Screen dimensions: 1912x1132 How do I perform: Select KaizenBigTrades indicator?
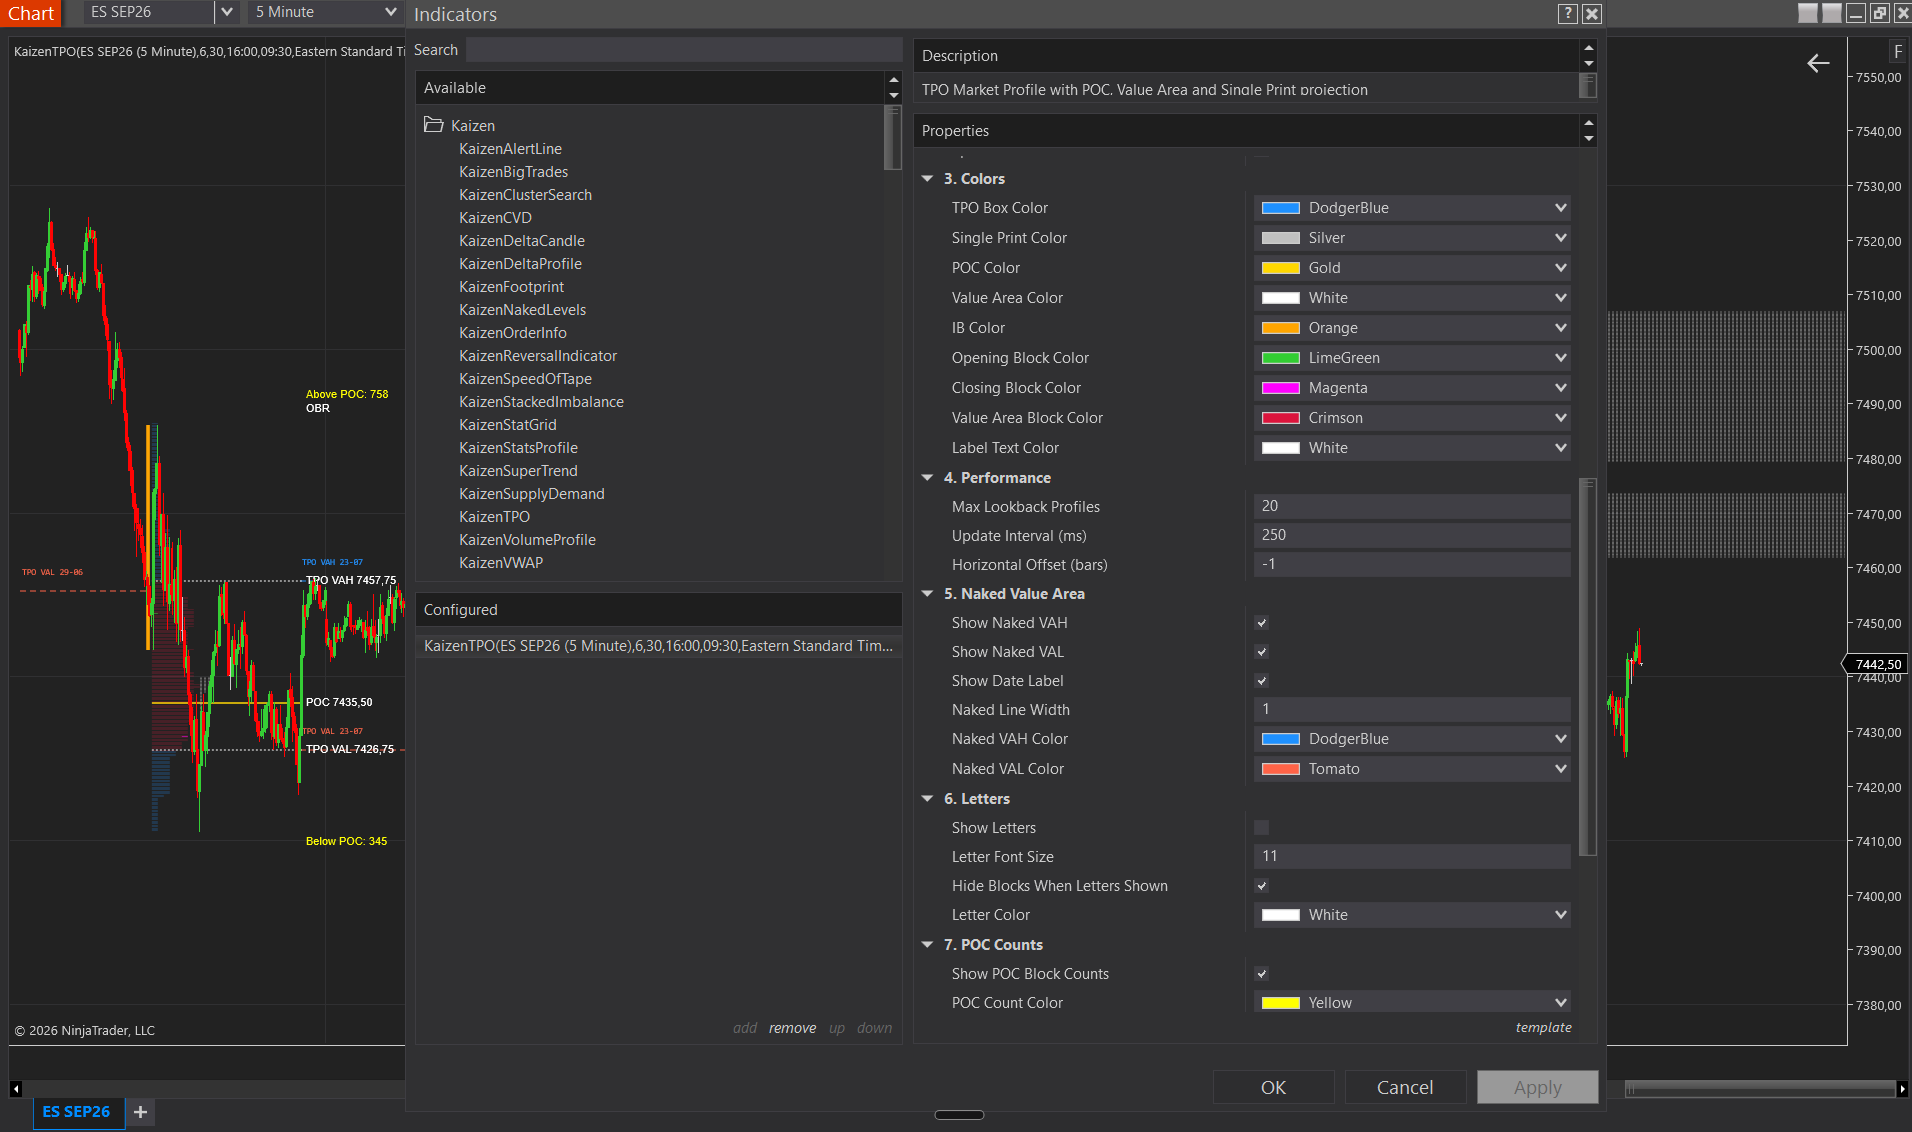[513, 172]
